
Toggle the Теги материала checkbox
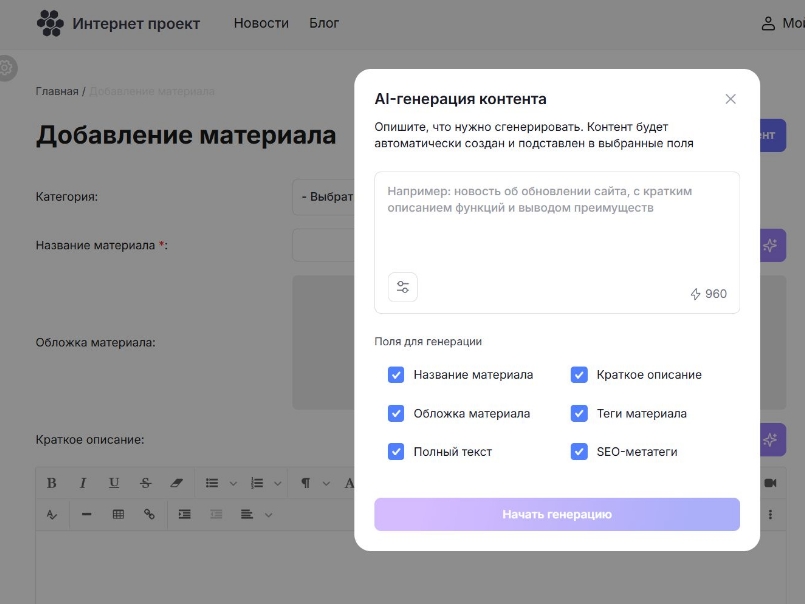pos(579,413)
